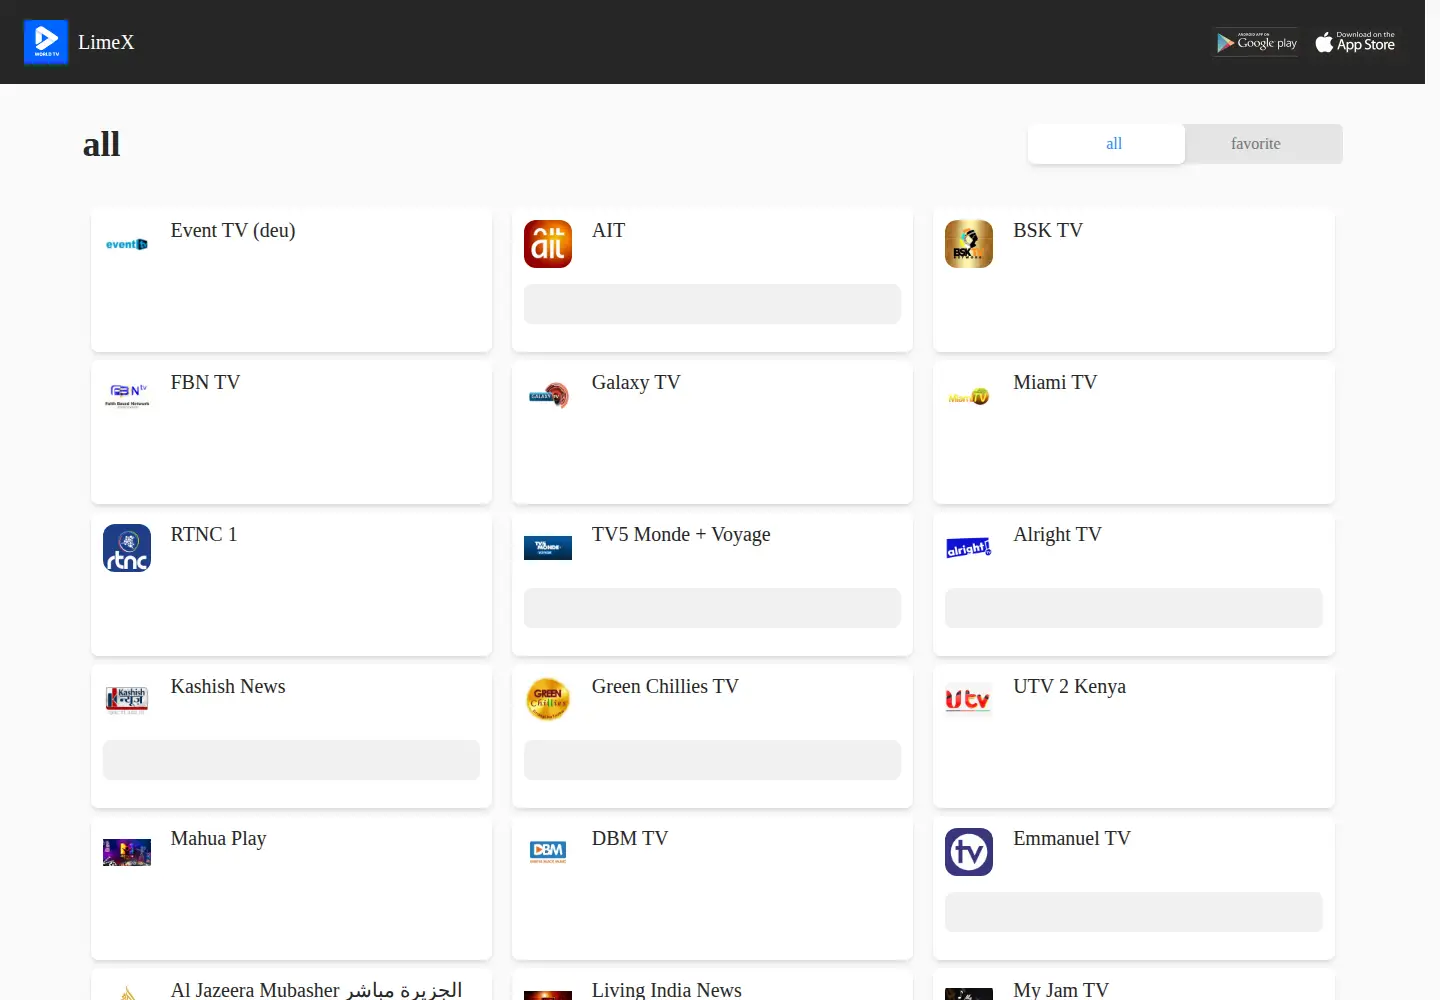Click the Miami TV channel logo
Viewport: 1440px width, 1000px height.
[969, 396]
